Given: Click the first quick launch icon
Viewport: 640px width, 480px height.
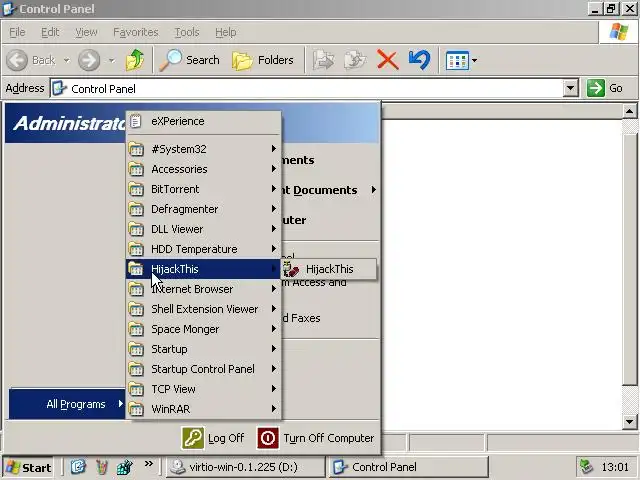Looking at the screenshot, I should pos(78,467).
